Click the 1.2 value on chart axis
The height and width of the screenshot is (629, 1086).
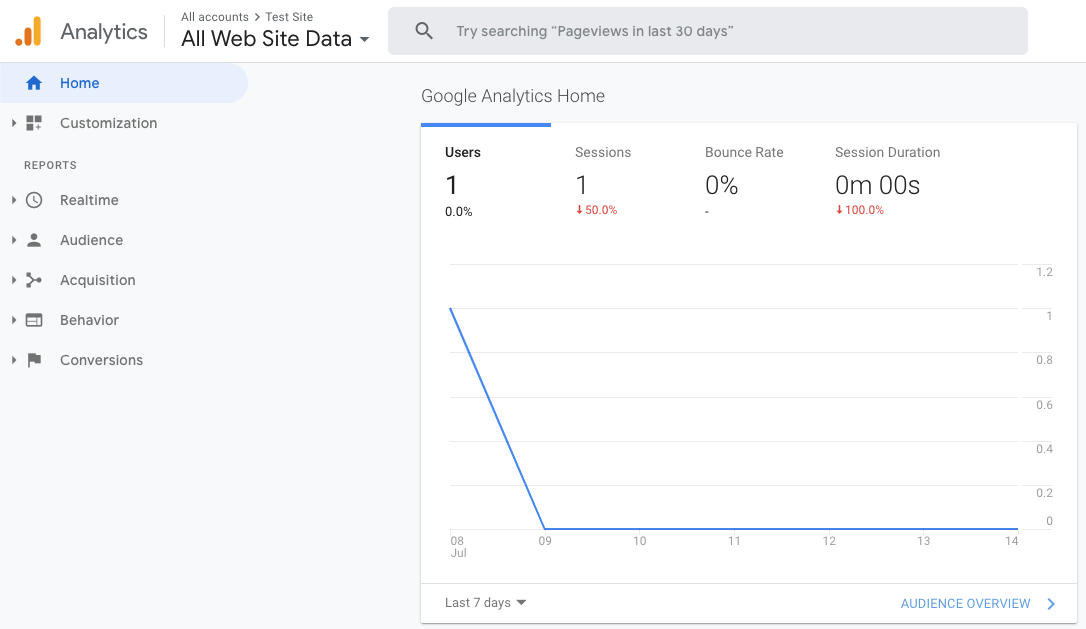(x=1044, y=272)
